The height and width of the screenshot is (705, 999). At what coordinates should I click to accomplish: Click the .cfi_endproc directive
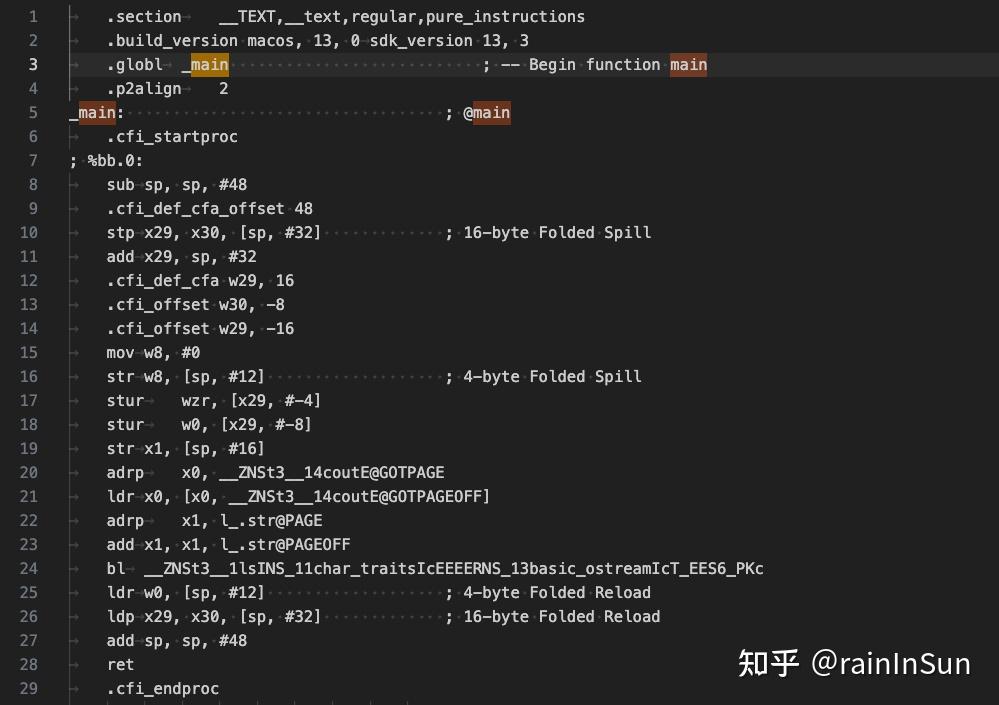coord(163,689)
